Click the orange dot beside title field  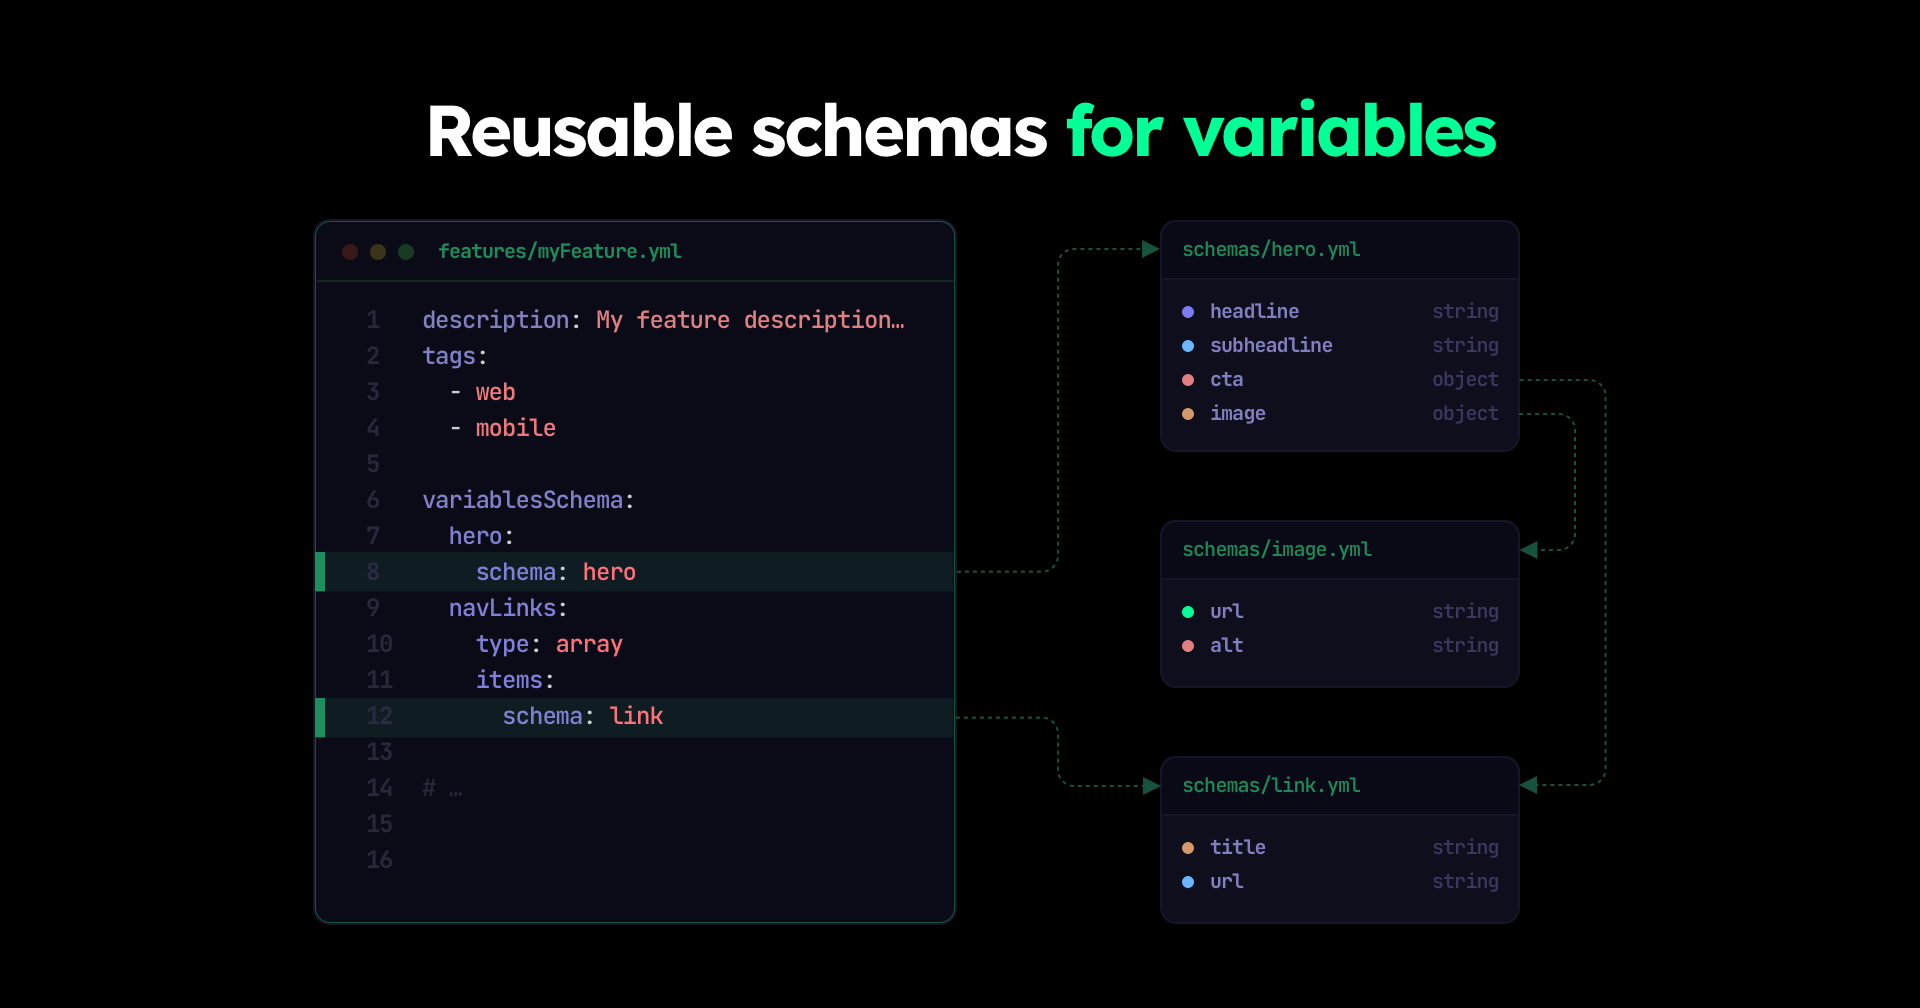(x=1188, y=848)
